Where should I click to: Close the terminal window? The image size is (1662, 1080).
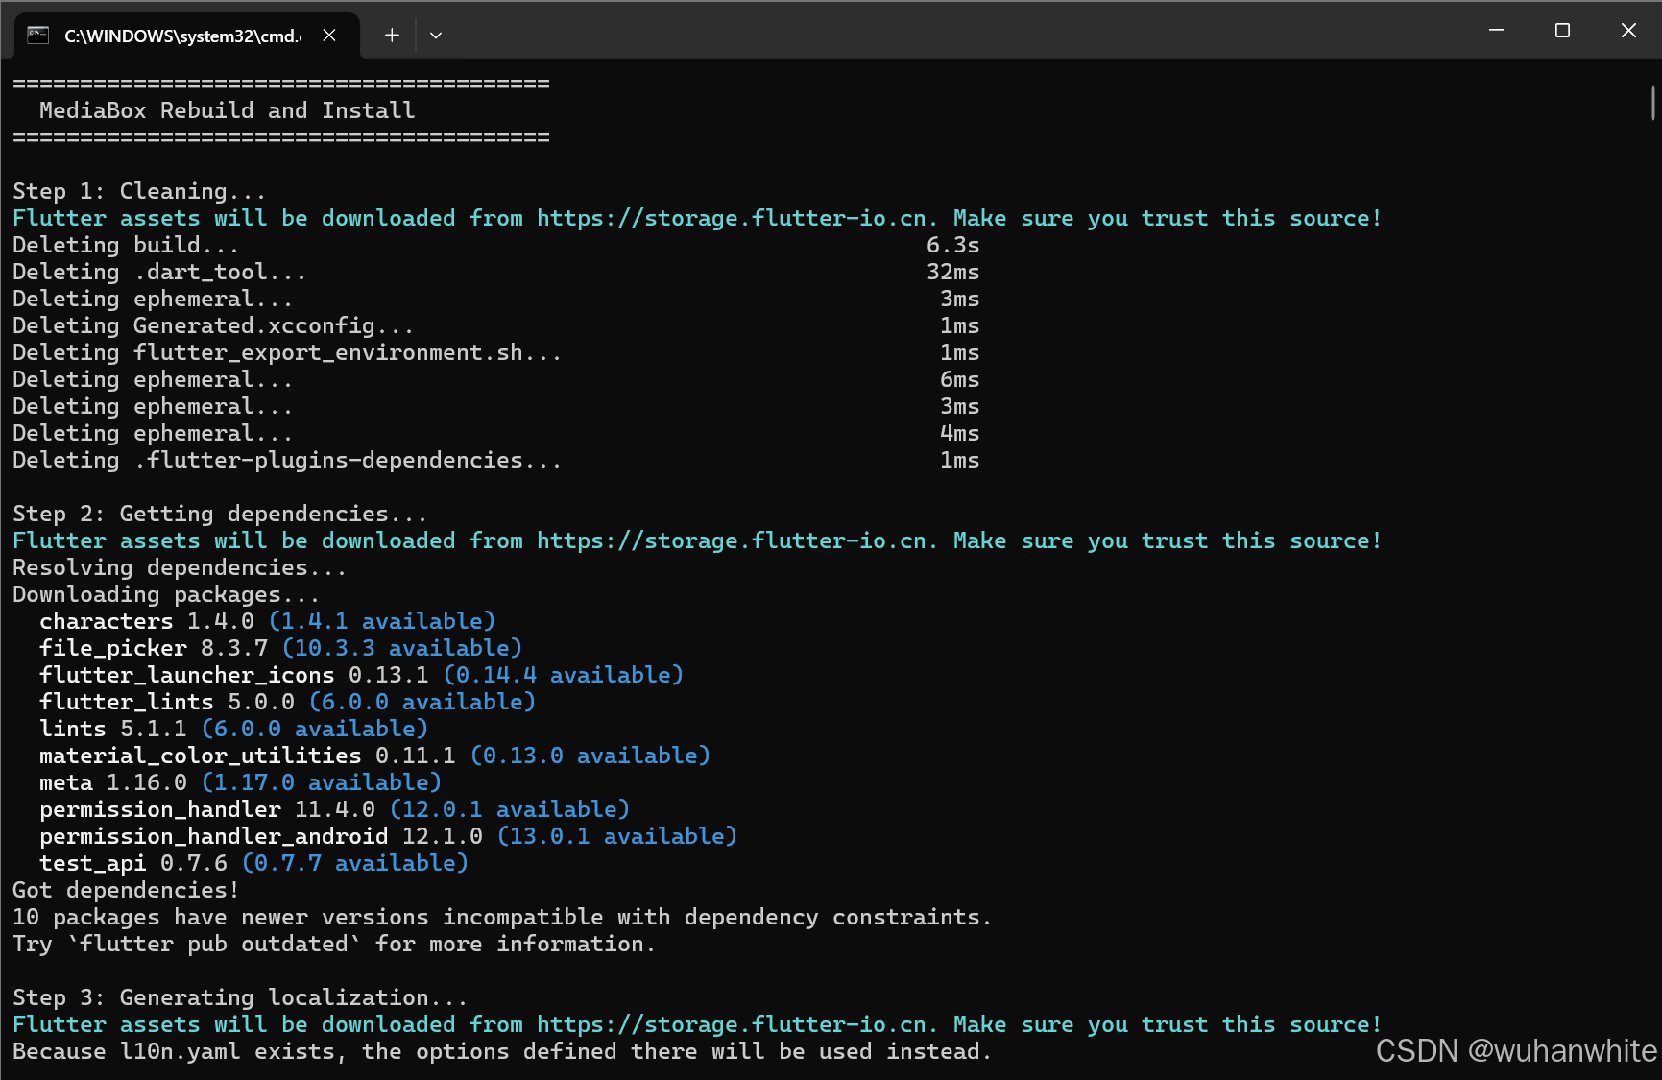[1628, 31]
